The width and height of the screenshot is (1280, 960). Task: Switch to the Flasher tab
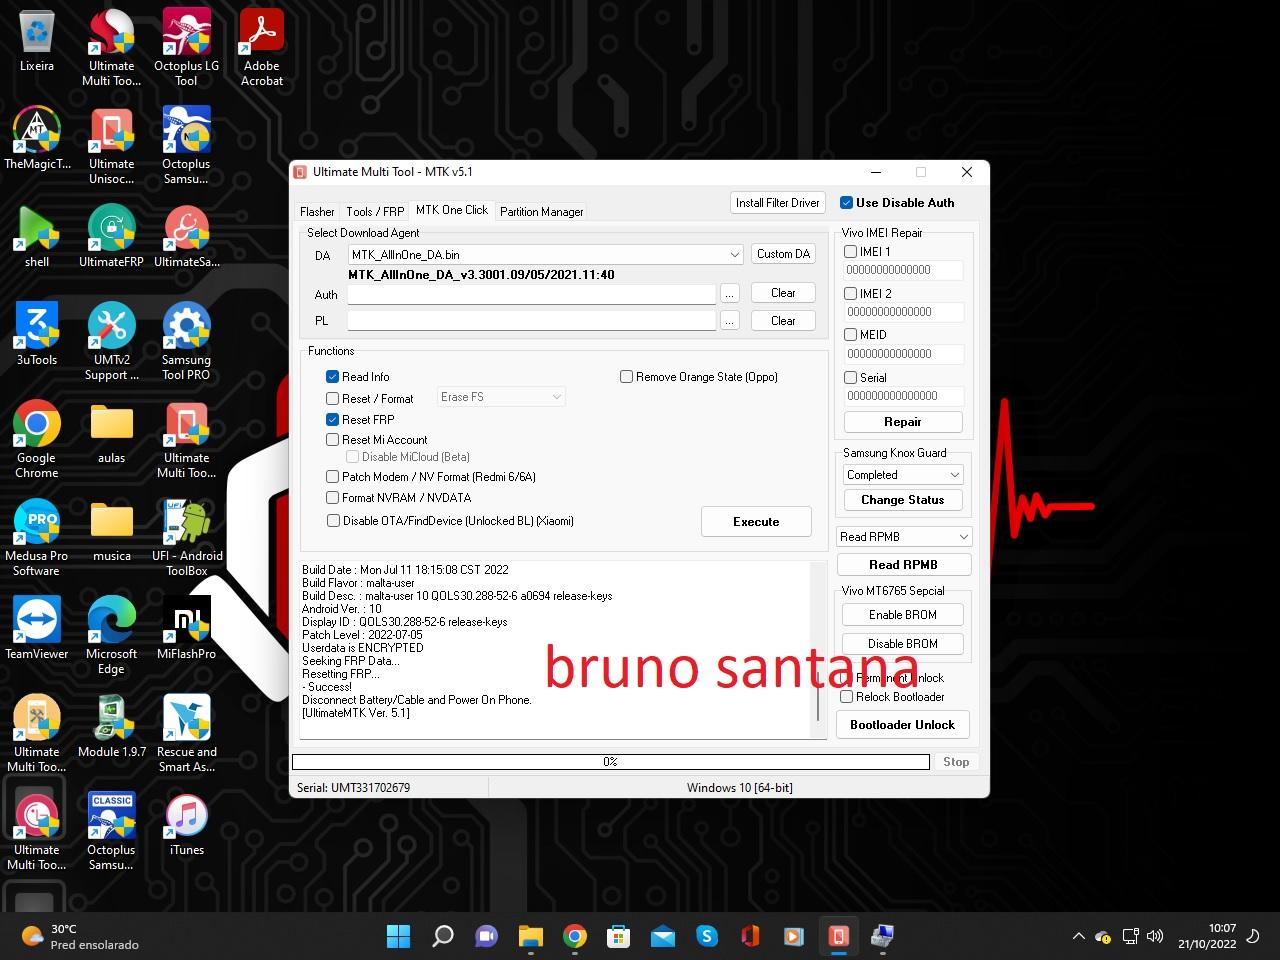317,212
